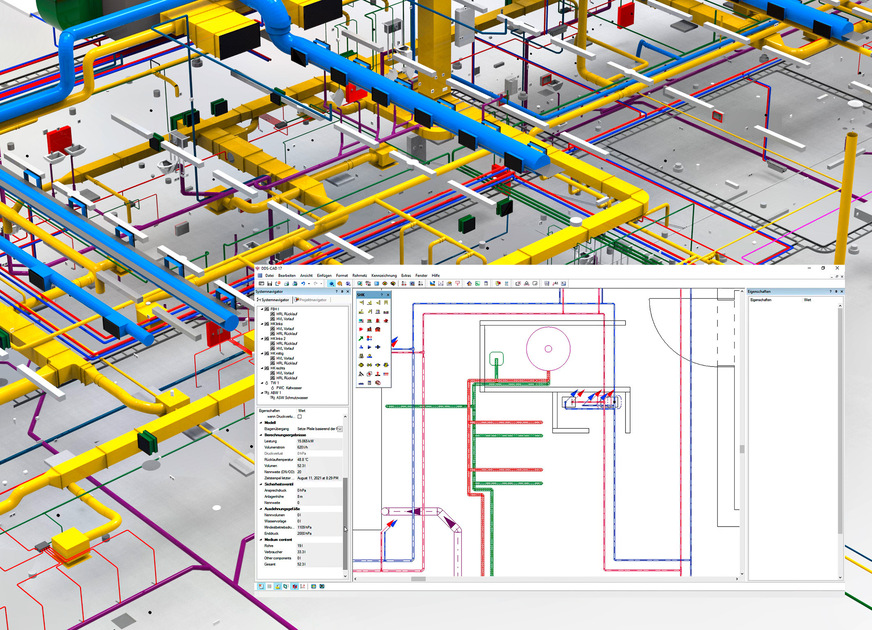Switch to the Projektnavigator tab
The width and height of the screenshot is (872, 630).
[310, 300]
